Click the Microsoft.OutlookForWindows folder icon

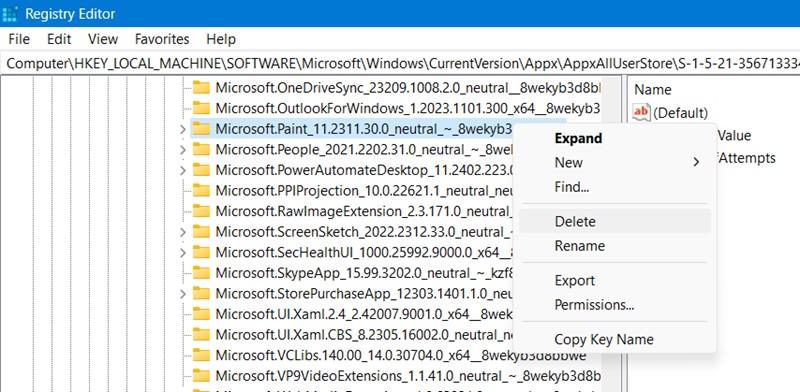pyautogui.click(x=202, y=108)
